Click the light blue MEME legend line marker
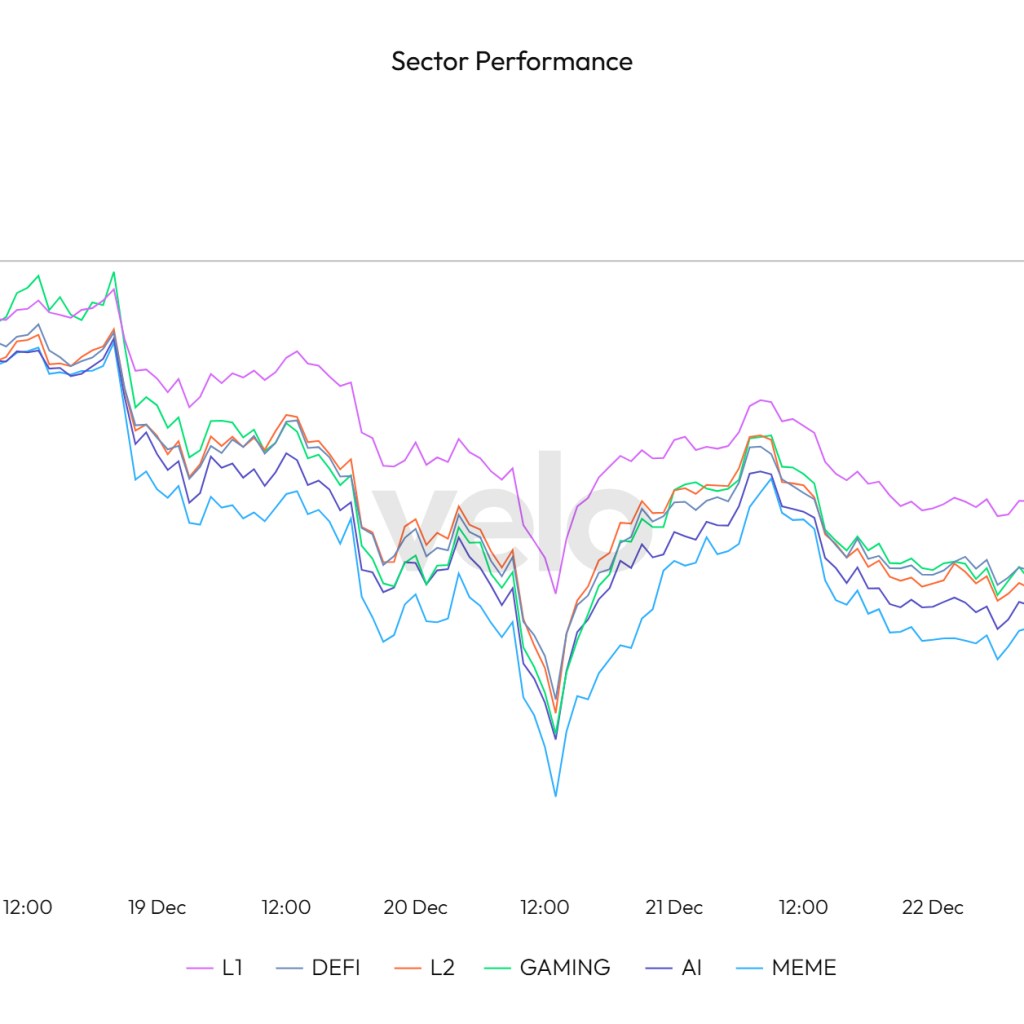 tap(749, 968)
